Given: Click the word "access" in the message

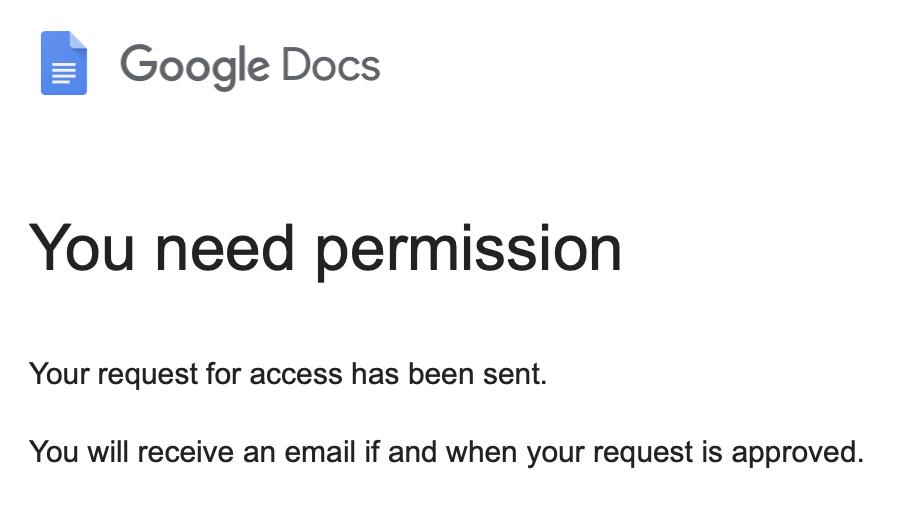Looking at the screenshot, I should click(296, 375).
